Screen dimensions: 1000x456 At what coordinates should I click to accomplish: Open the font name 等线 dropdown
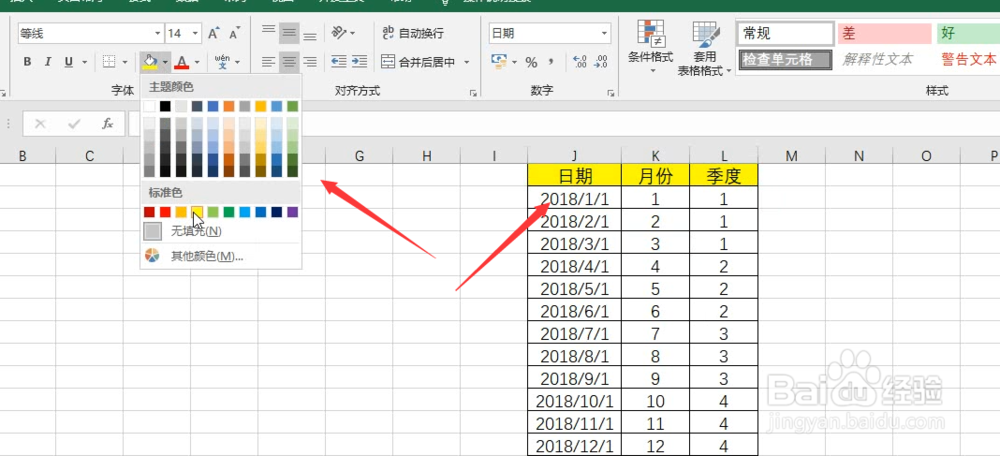[x=158, y=33]
